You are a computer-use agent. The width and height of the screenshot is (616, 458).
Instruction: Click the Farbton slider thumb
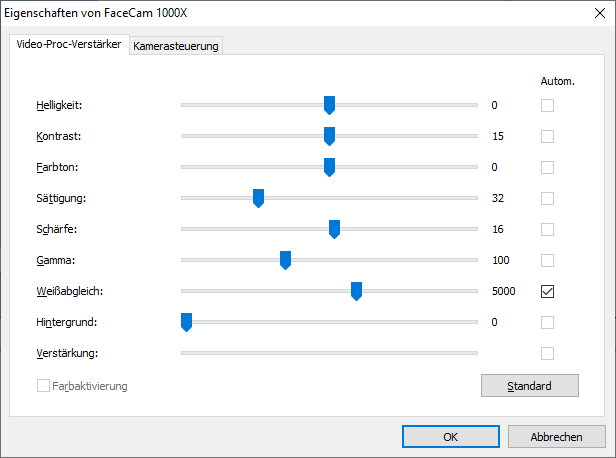(329, 167)
